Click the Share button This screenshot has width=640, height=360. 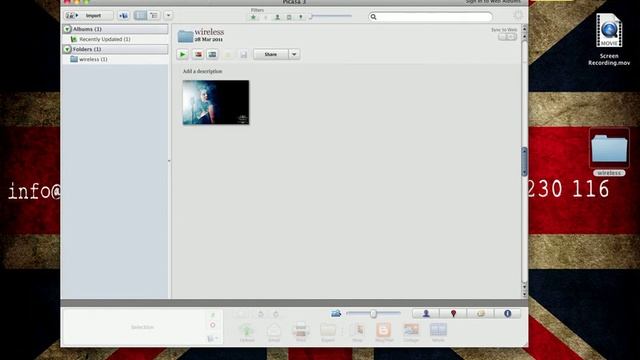[271, 54]
